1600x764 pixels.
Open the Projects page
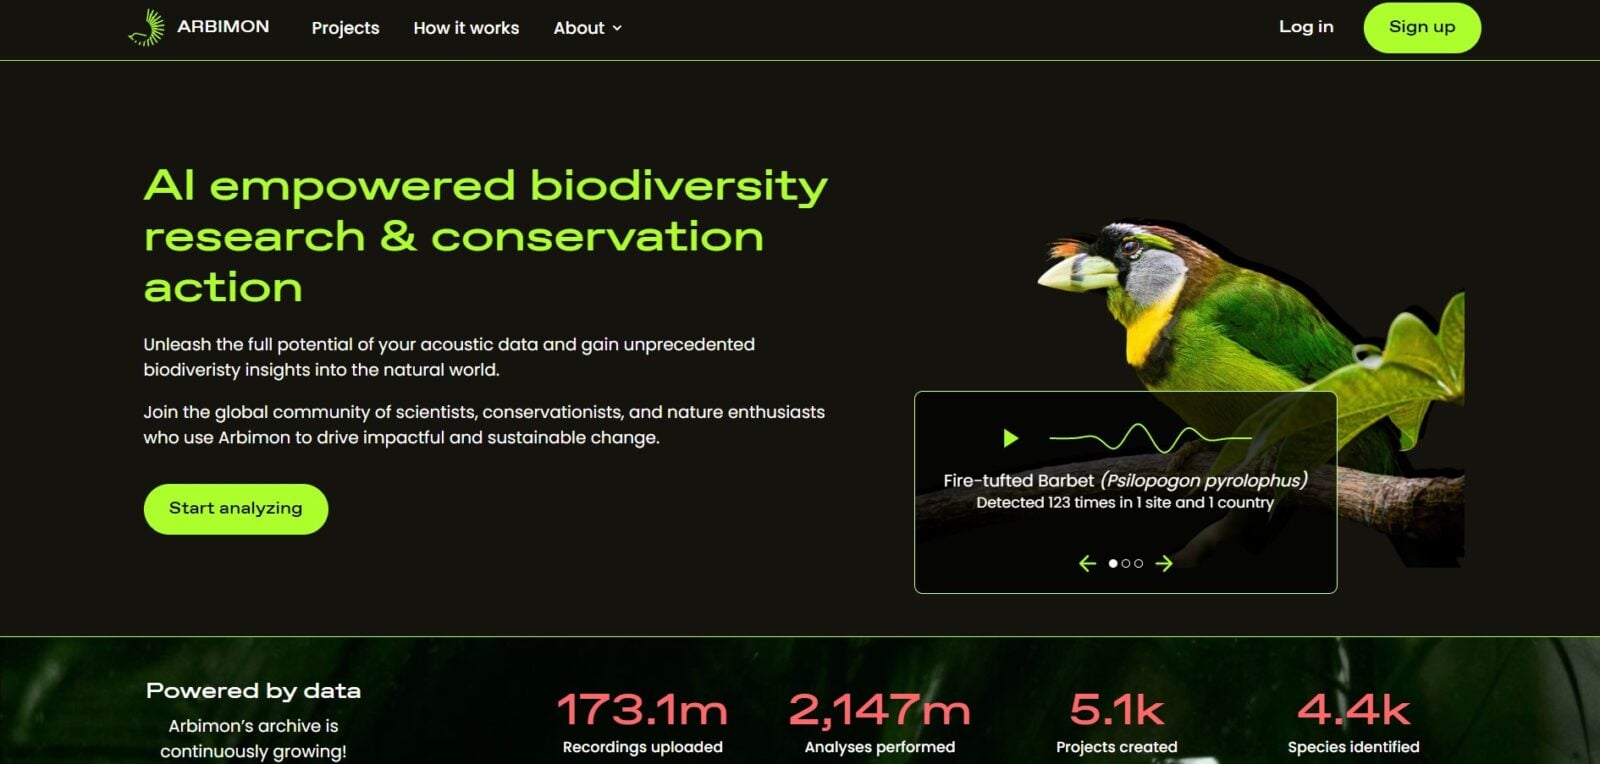[x=345, y=28]
